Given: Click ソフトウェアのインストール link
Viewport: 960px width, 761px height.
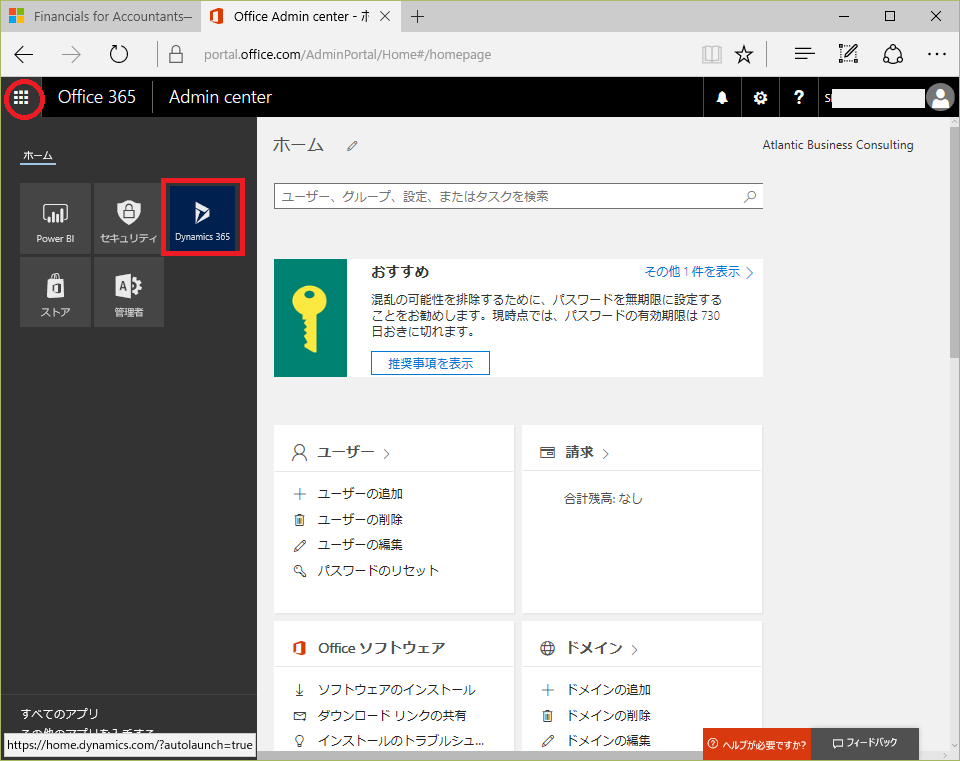Looking at the screenshot, I should tap(396, 690).
